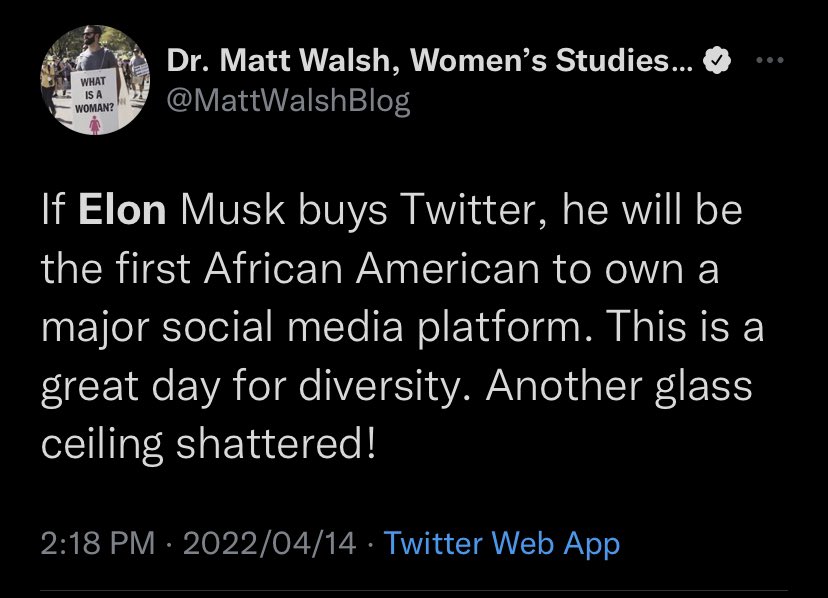The width and height of the screenshot is (828, 598).
Task: Click the phrase ceiling shattered!
Action: tap(209, 445)
